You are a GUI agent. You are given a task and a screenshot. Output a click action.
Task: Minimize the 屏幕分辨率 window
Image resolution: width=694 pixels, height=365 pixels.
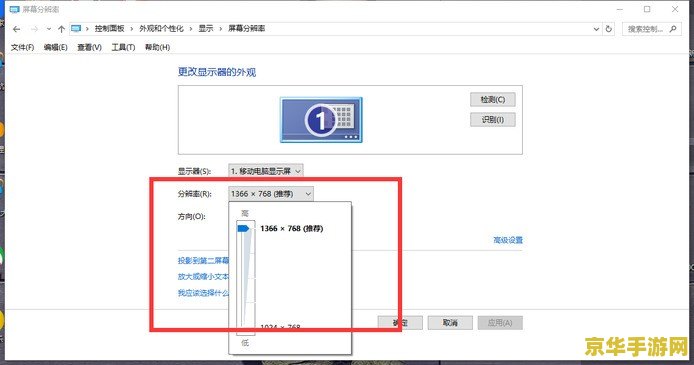pyautogui.click(x=620, y=9)
